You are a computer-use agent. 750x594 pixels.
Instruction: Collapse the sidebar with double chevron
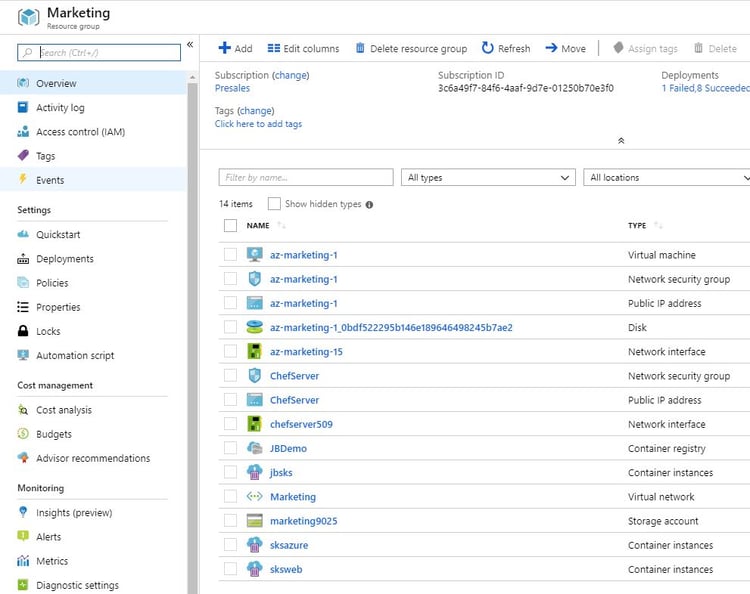click(190, 44)
